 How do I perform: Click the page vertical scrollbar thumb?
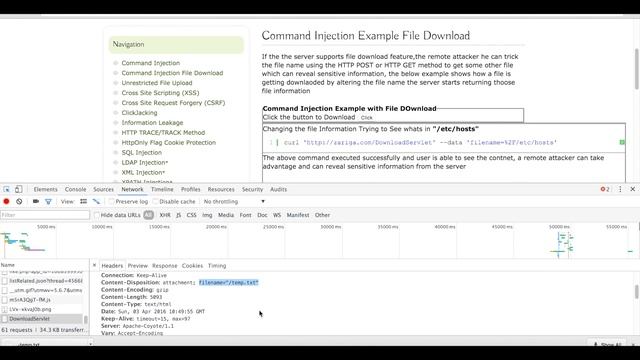tap(637, 69)
